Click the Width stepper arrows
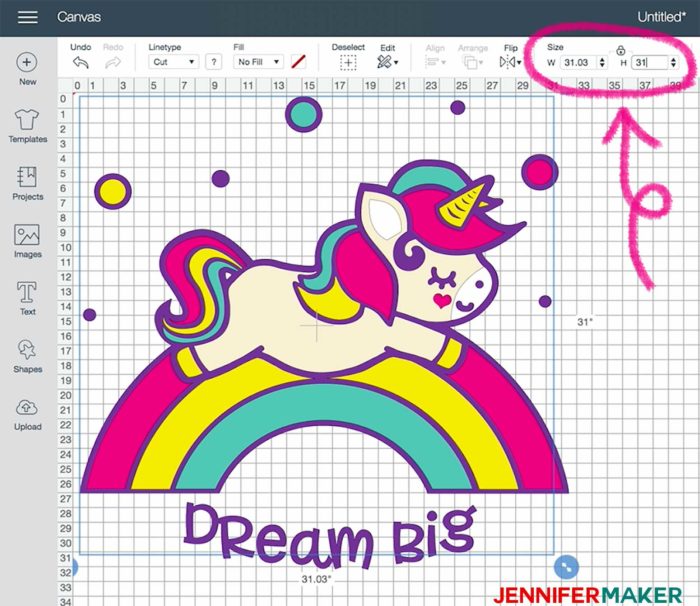 tap(602, 63)
